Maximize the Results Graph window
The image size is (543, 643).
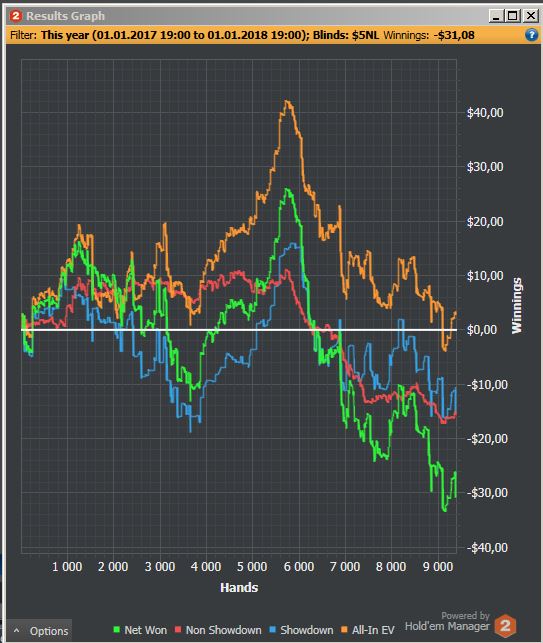pyautogui.click(x=513, y=16)
